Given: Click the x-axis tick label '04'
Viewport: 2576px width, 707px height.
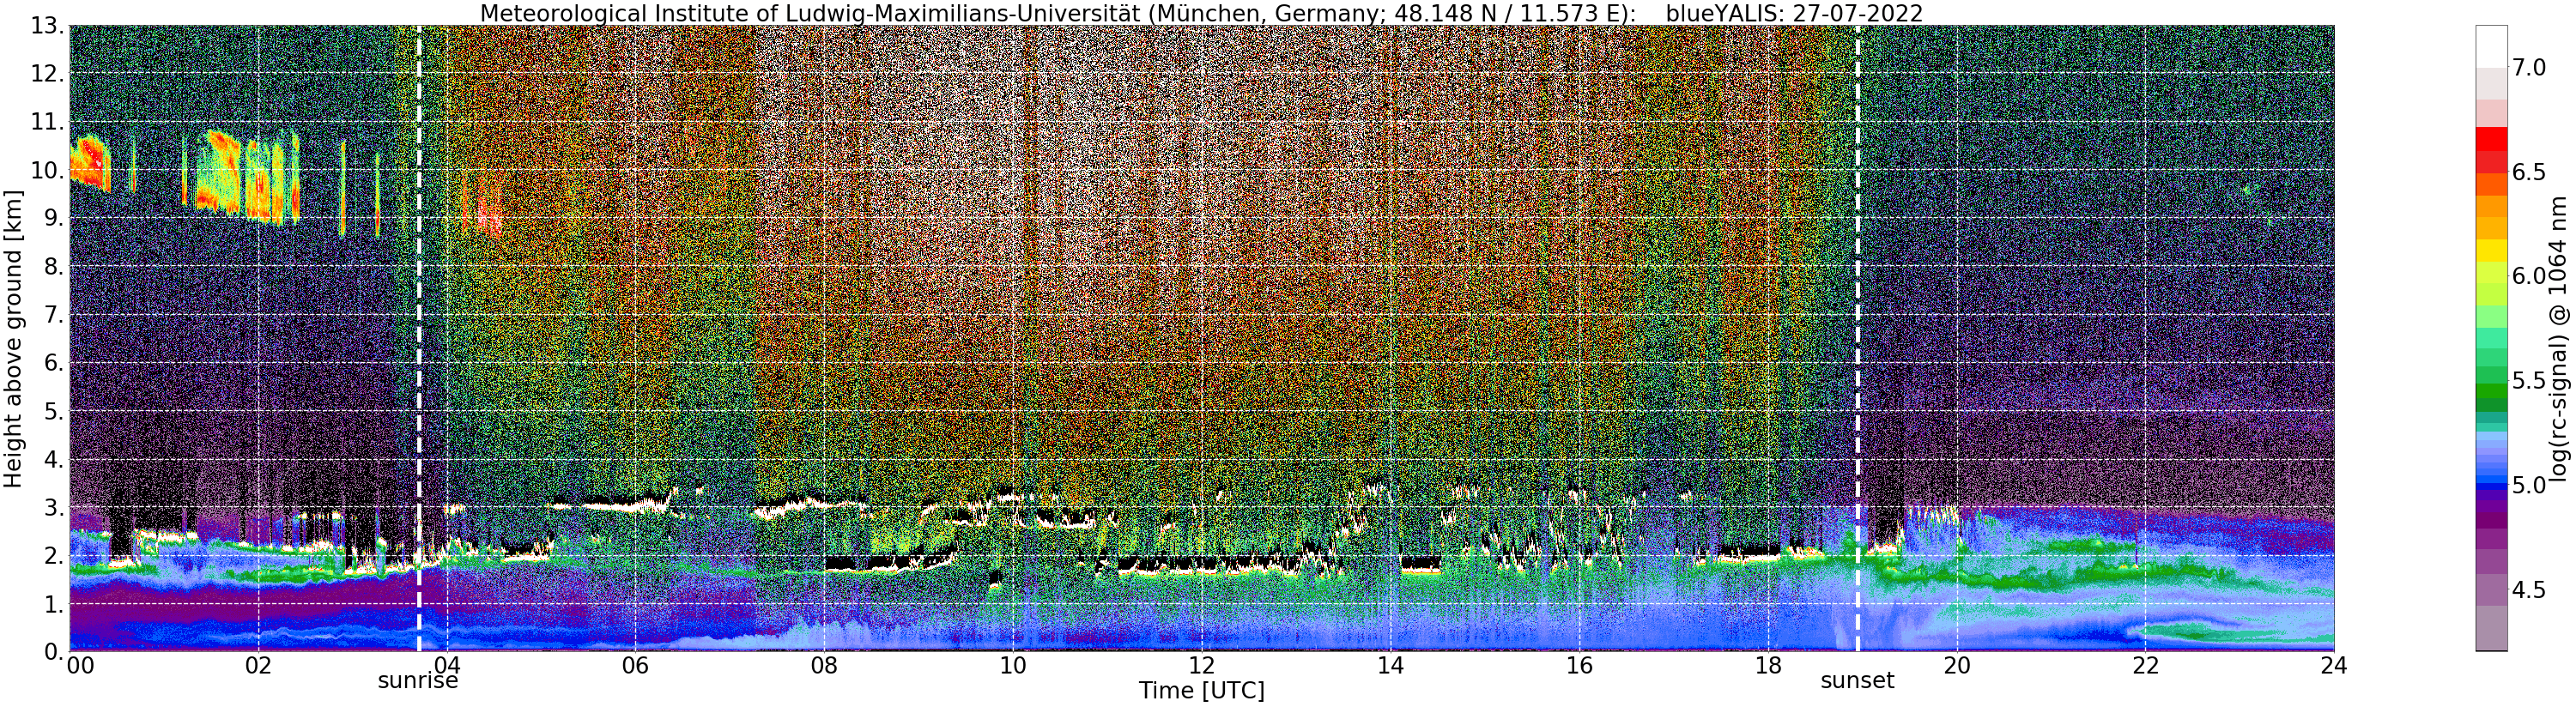Looking at the screenshot, I should pyautogui.click(x=447, y=666).
